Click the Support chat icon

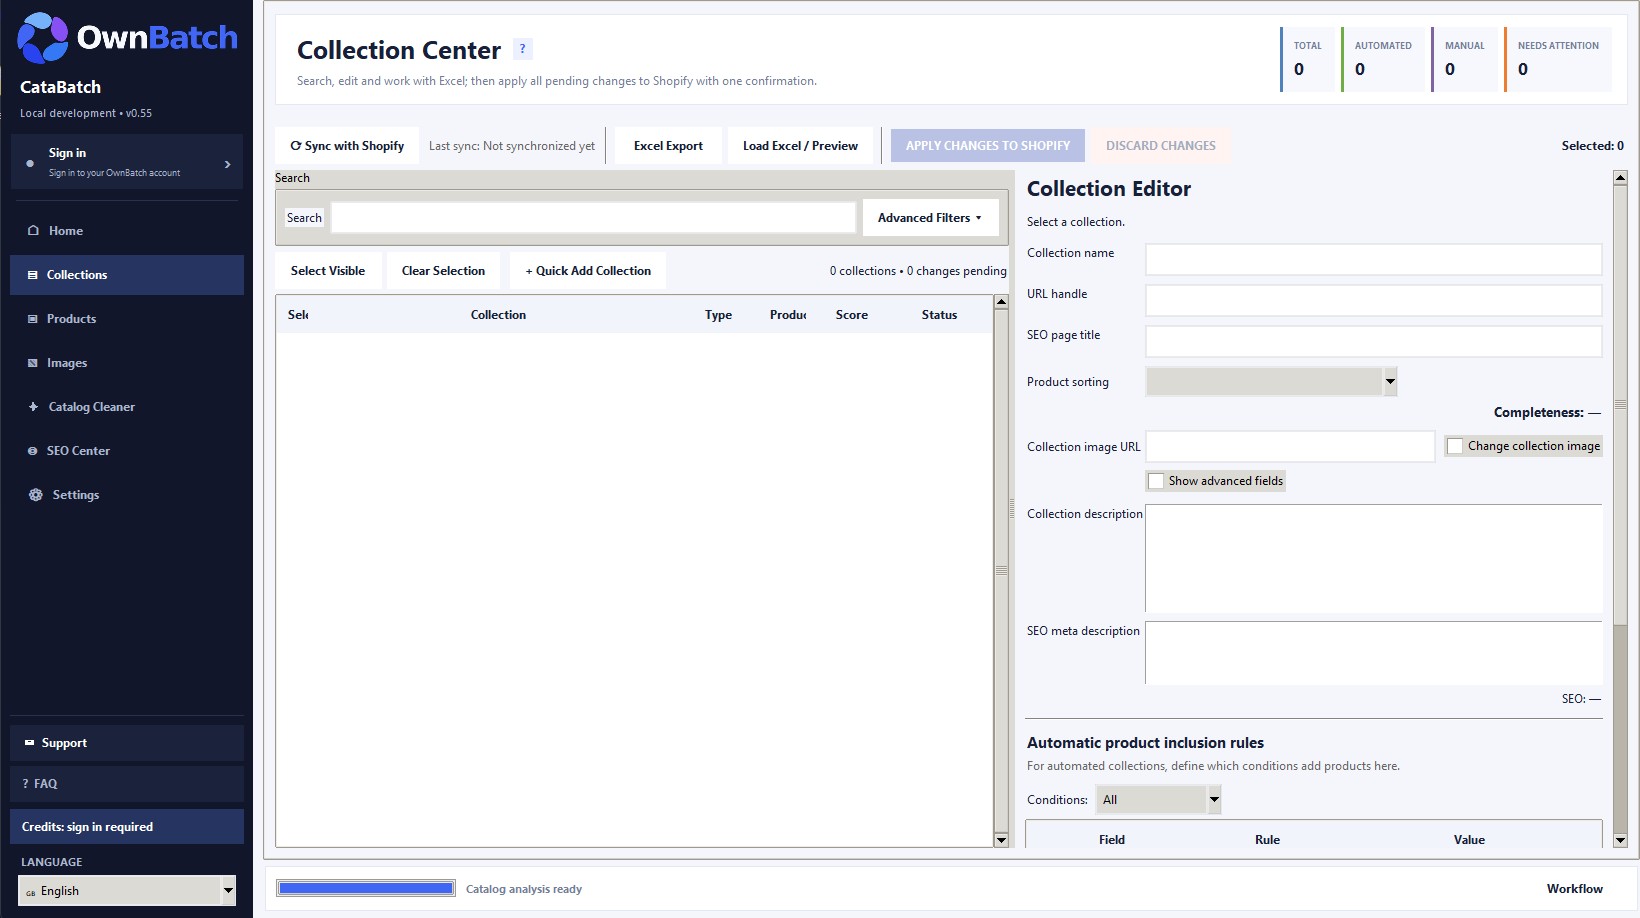click(29, 743)
